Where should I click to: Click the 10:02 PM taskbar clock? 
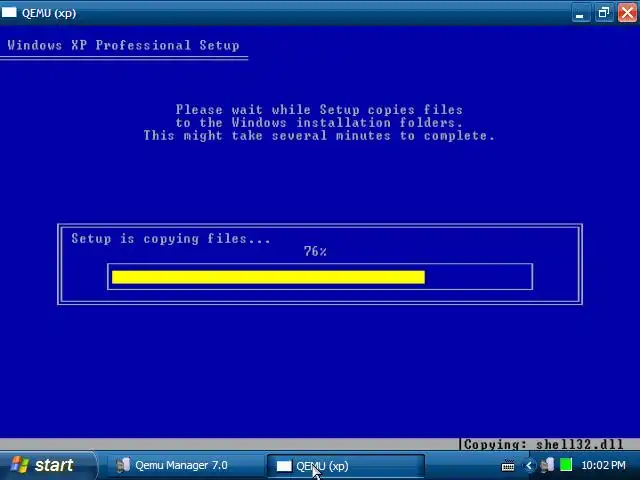pos(603,465)
